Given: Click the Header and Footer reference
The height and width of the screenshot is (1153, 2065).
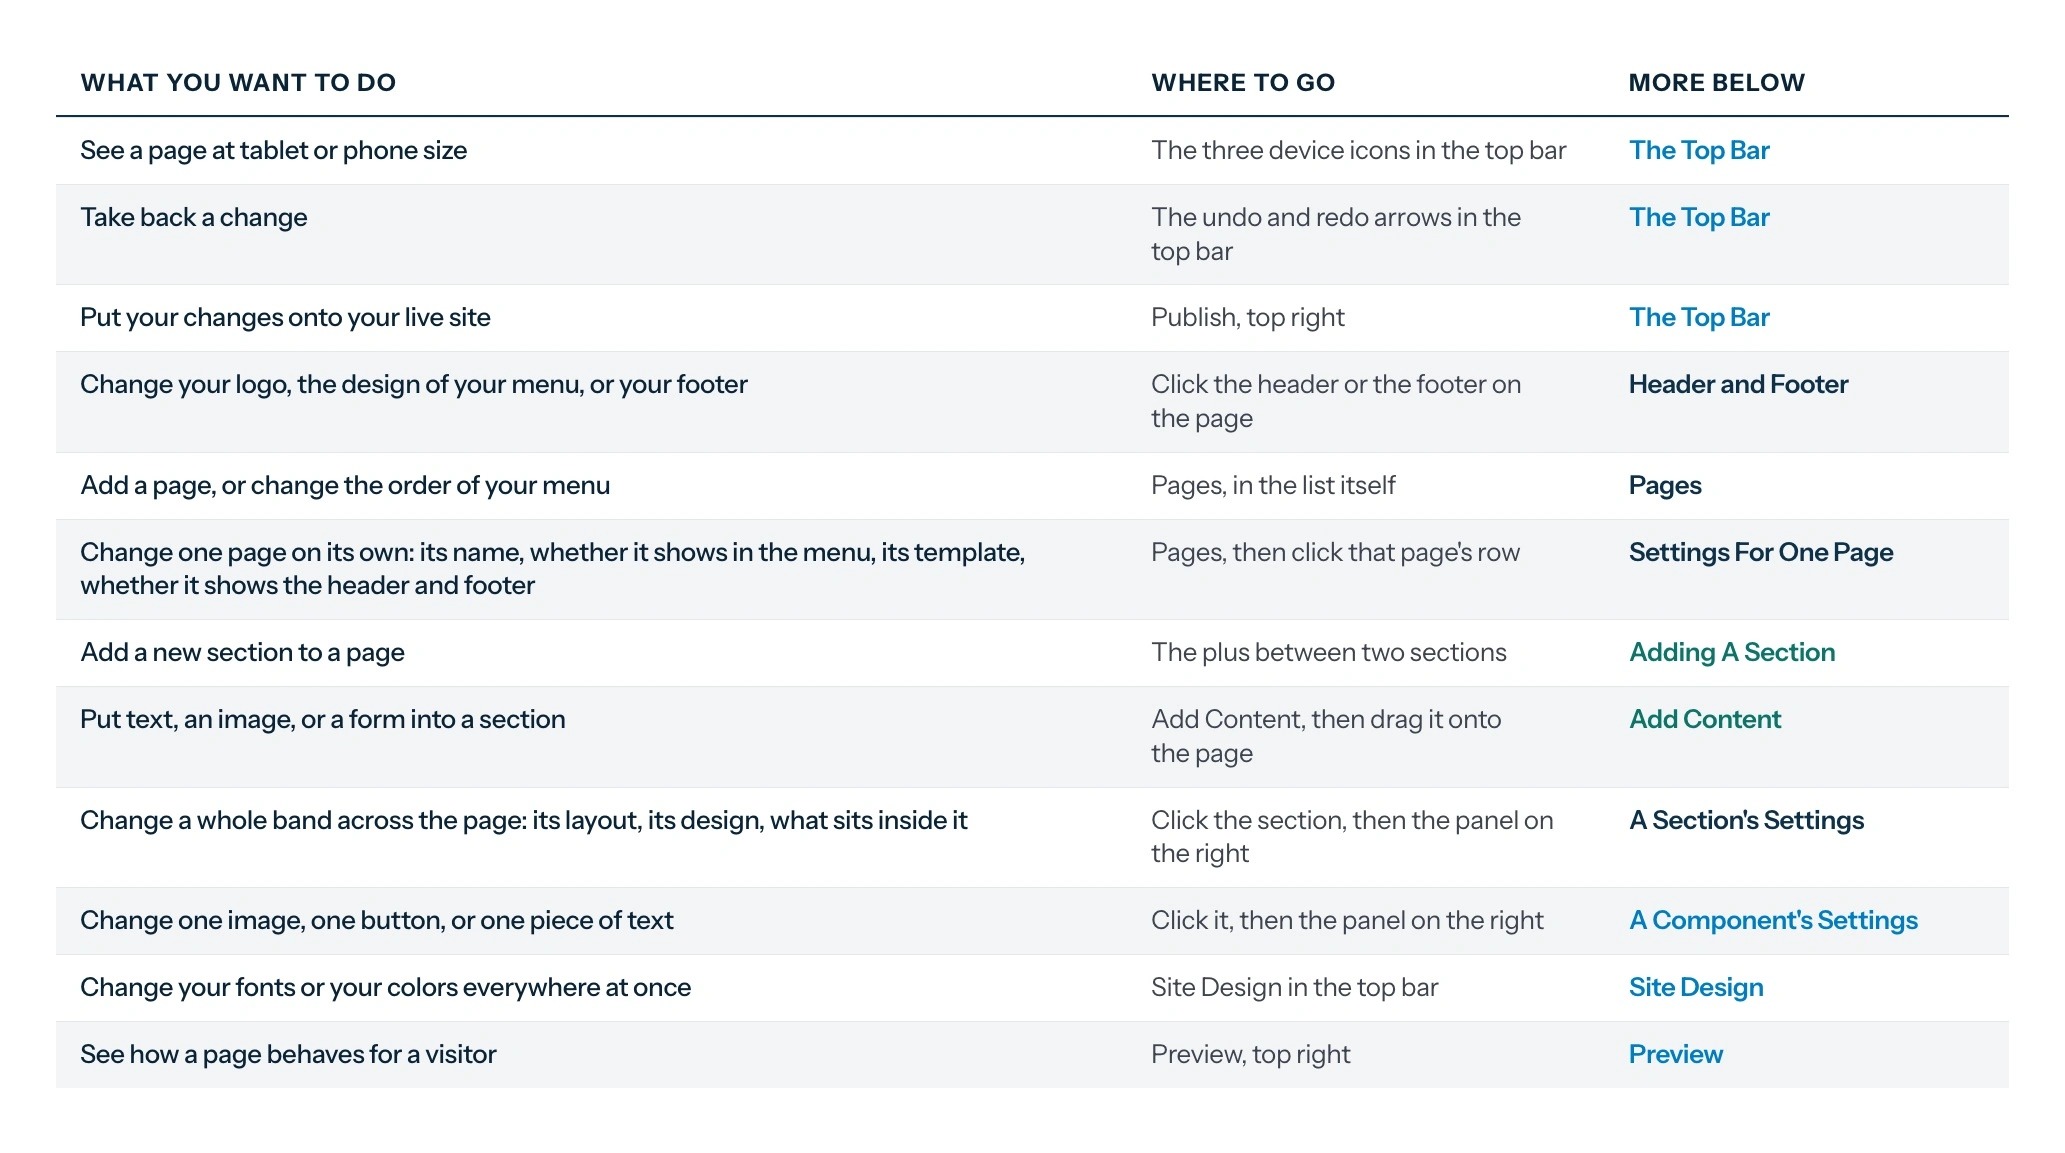Looking at the screenshot, I should [1738, 384].
